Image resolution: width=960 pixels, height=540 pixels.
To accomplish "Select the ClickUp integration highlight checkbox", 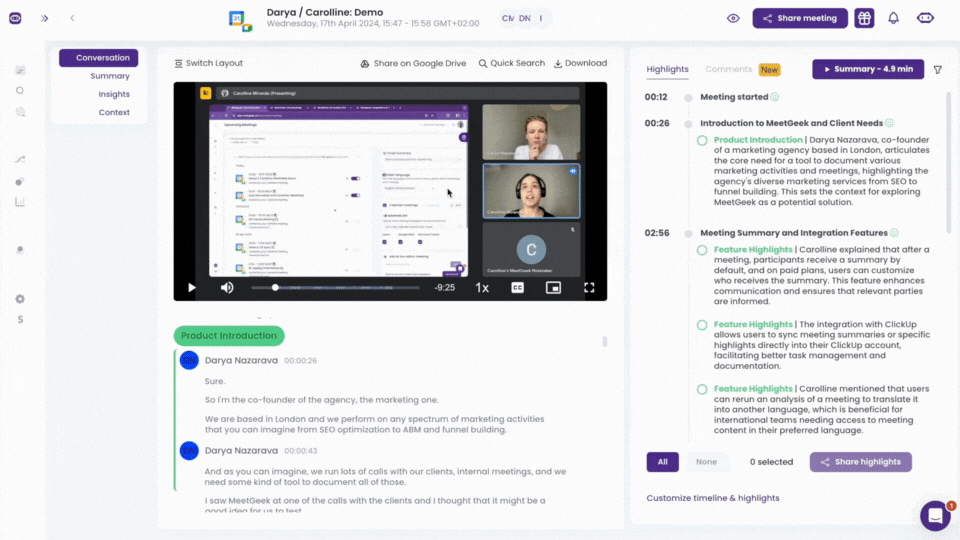I will pos(702,325).
